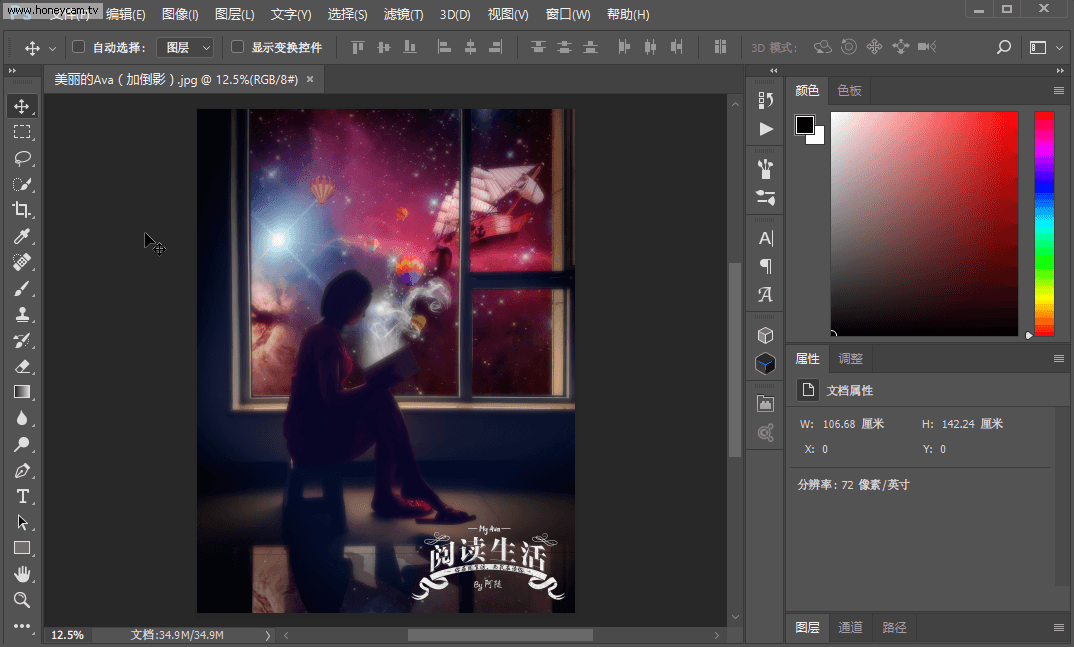Open the www.honeycam.tv watermark link
The width and height of the screenshot is (1074, 647).
[x=52, y=12]
